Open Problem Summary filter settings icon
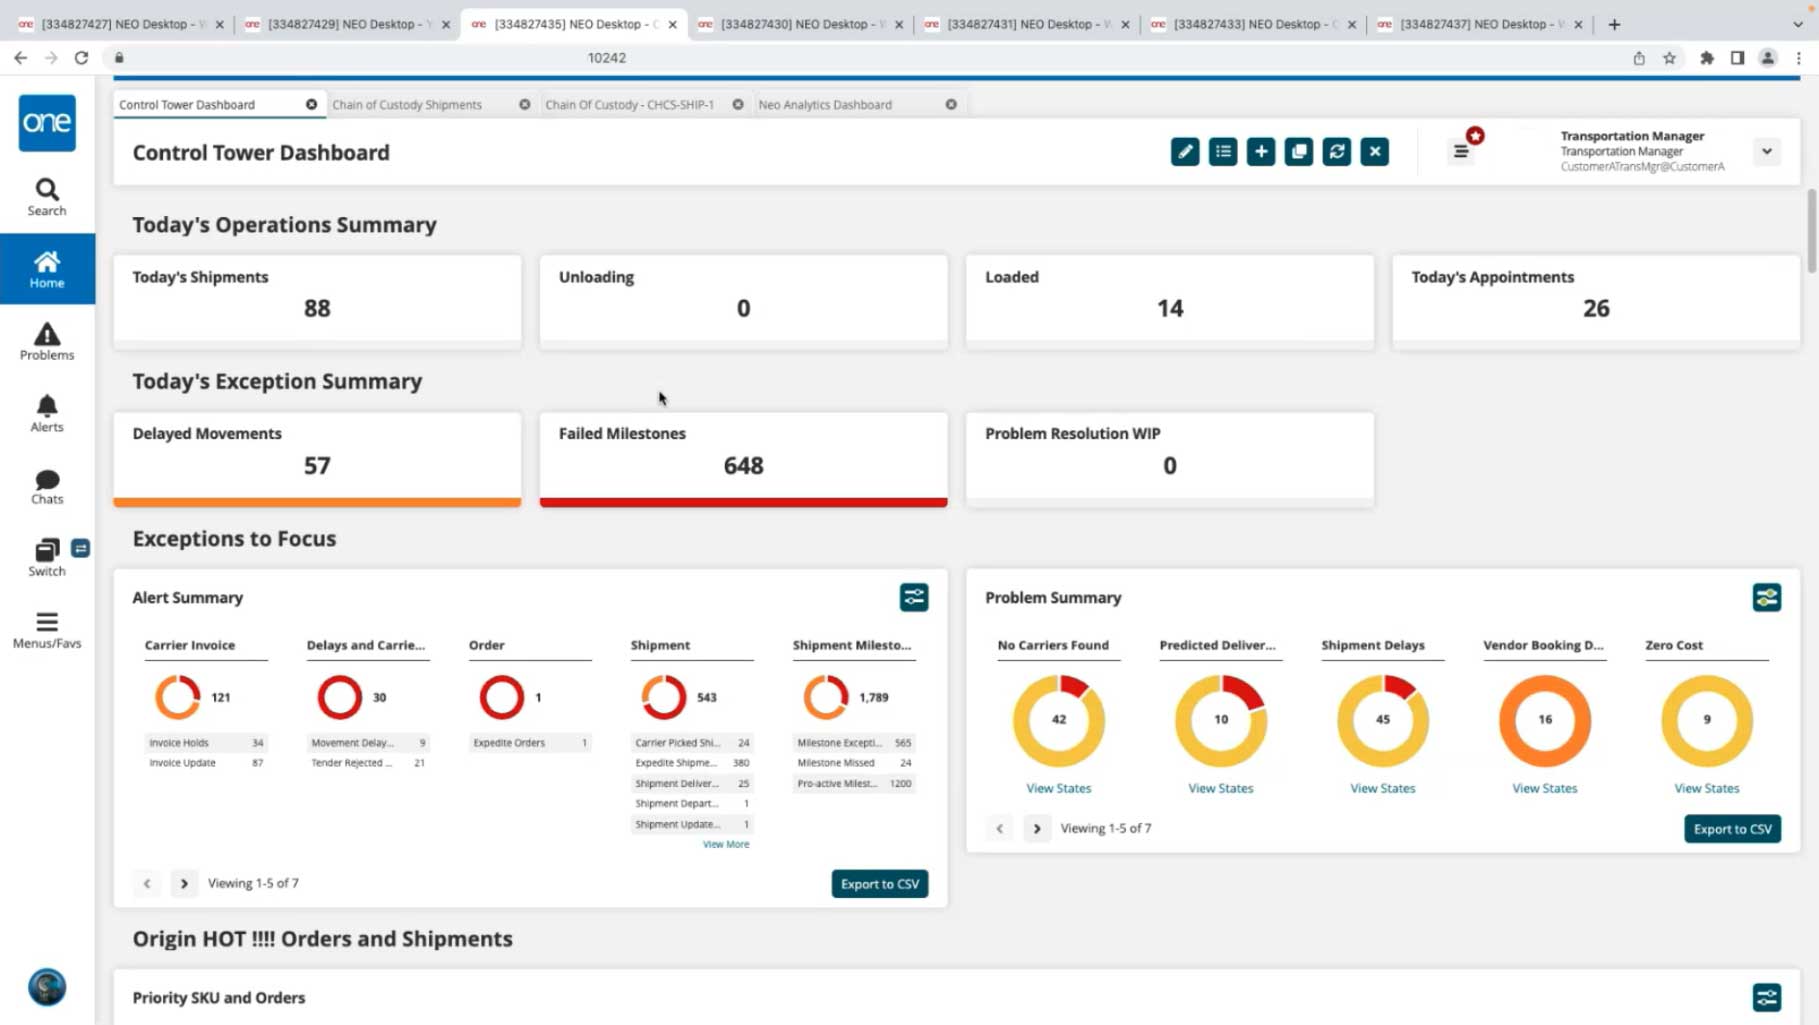This screenshot has width=1819, height=1025. coord(1766,597)
